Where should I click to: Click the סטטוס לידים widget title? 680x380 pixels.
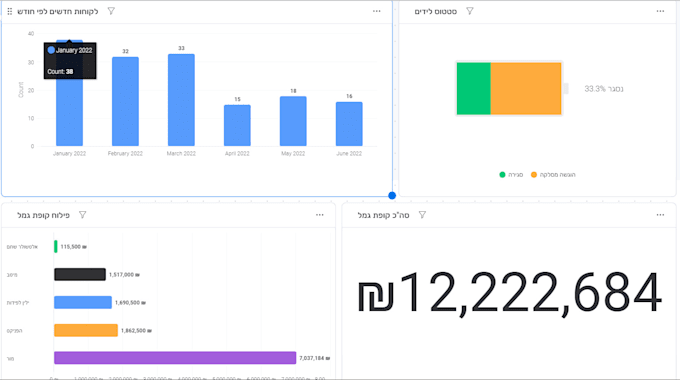click(x=435, y=12)
